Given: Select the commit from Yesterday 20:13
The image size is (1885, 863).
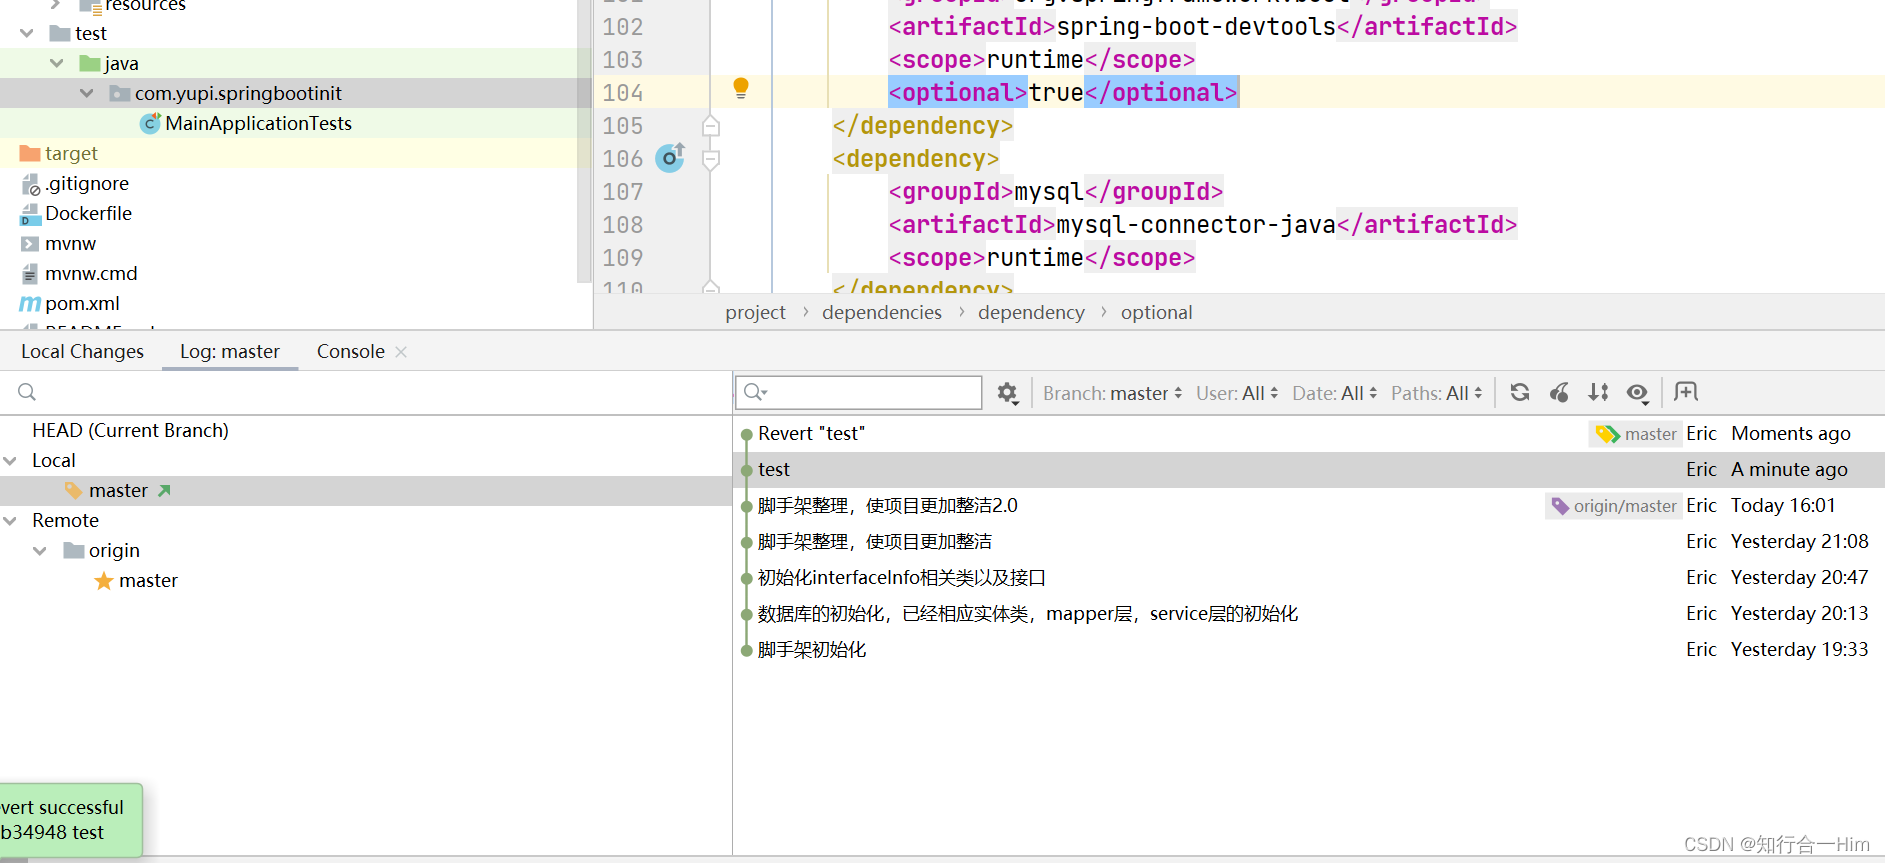Looking at the screenshot, I should coord(1309,614).
